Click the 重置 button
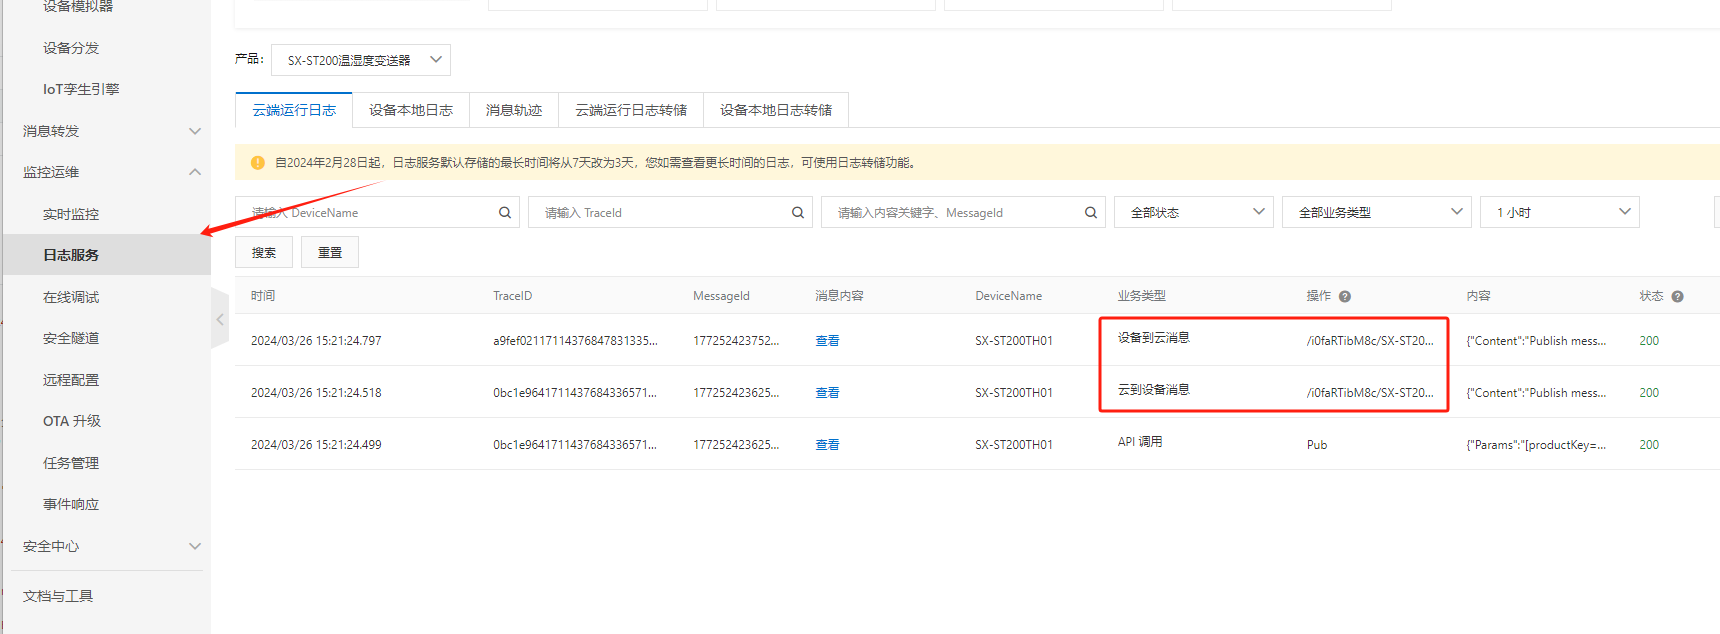Image resolution: width=1720 pixels, height=634 pixels. coord(330,253)
